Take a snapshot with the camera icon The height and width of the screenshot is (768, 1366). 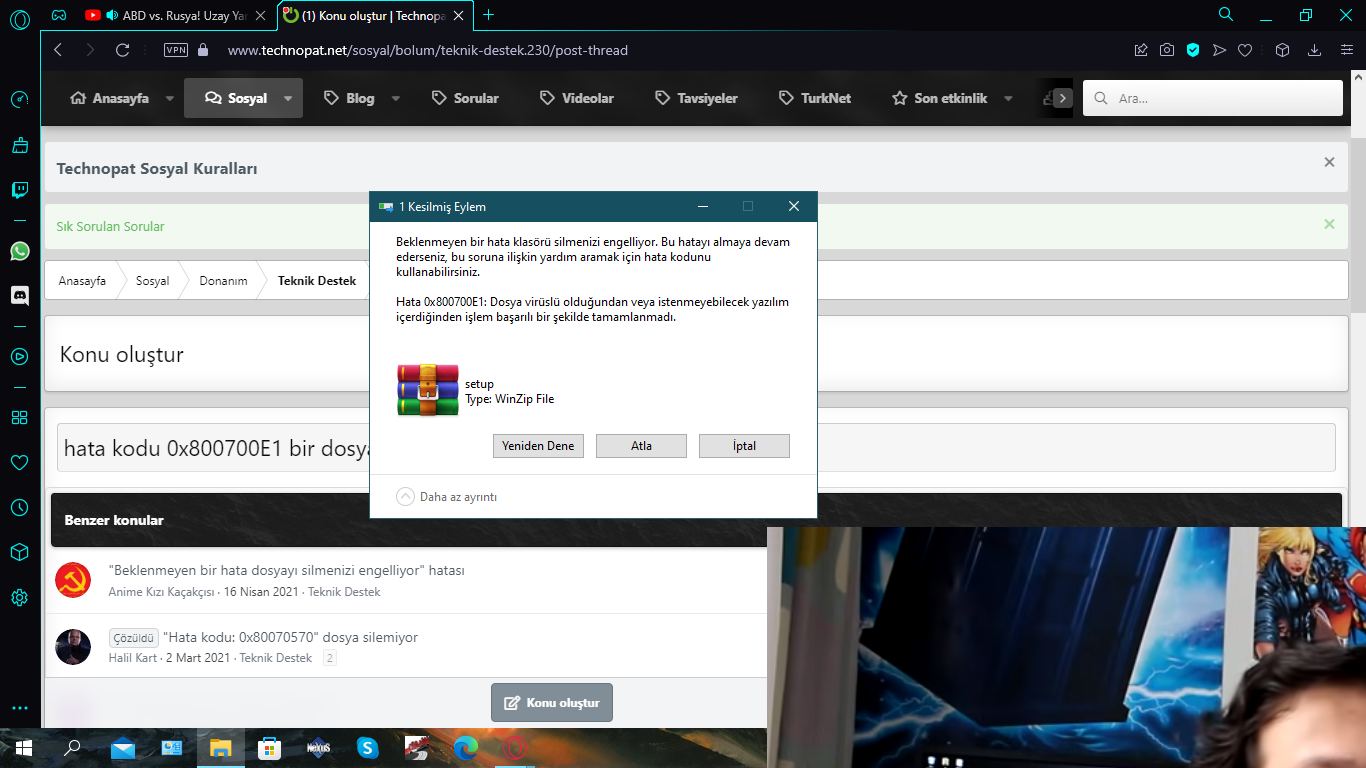pyautogui.click(x=1167, y=50)
